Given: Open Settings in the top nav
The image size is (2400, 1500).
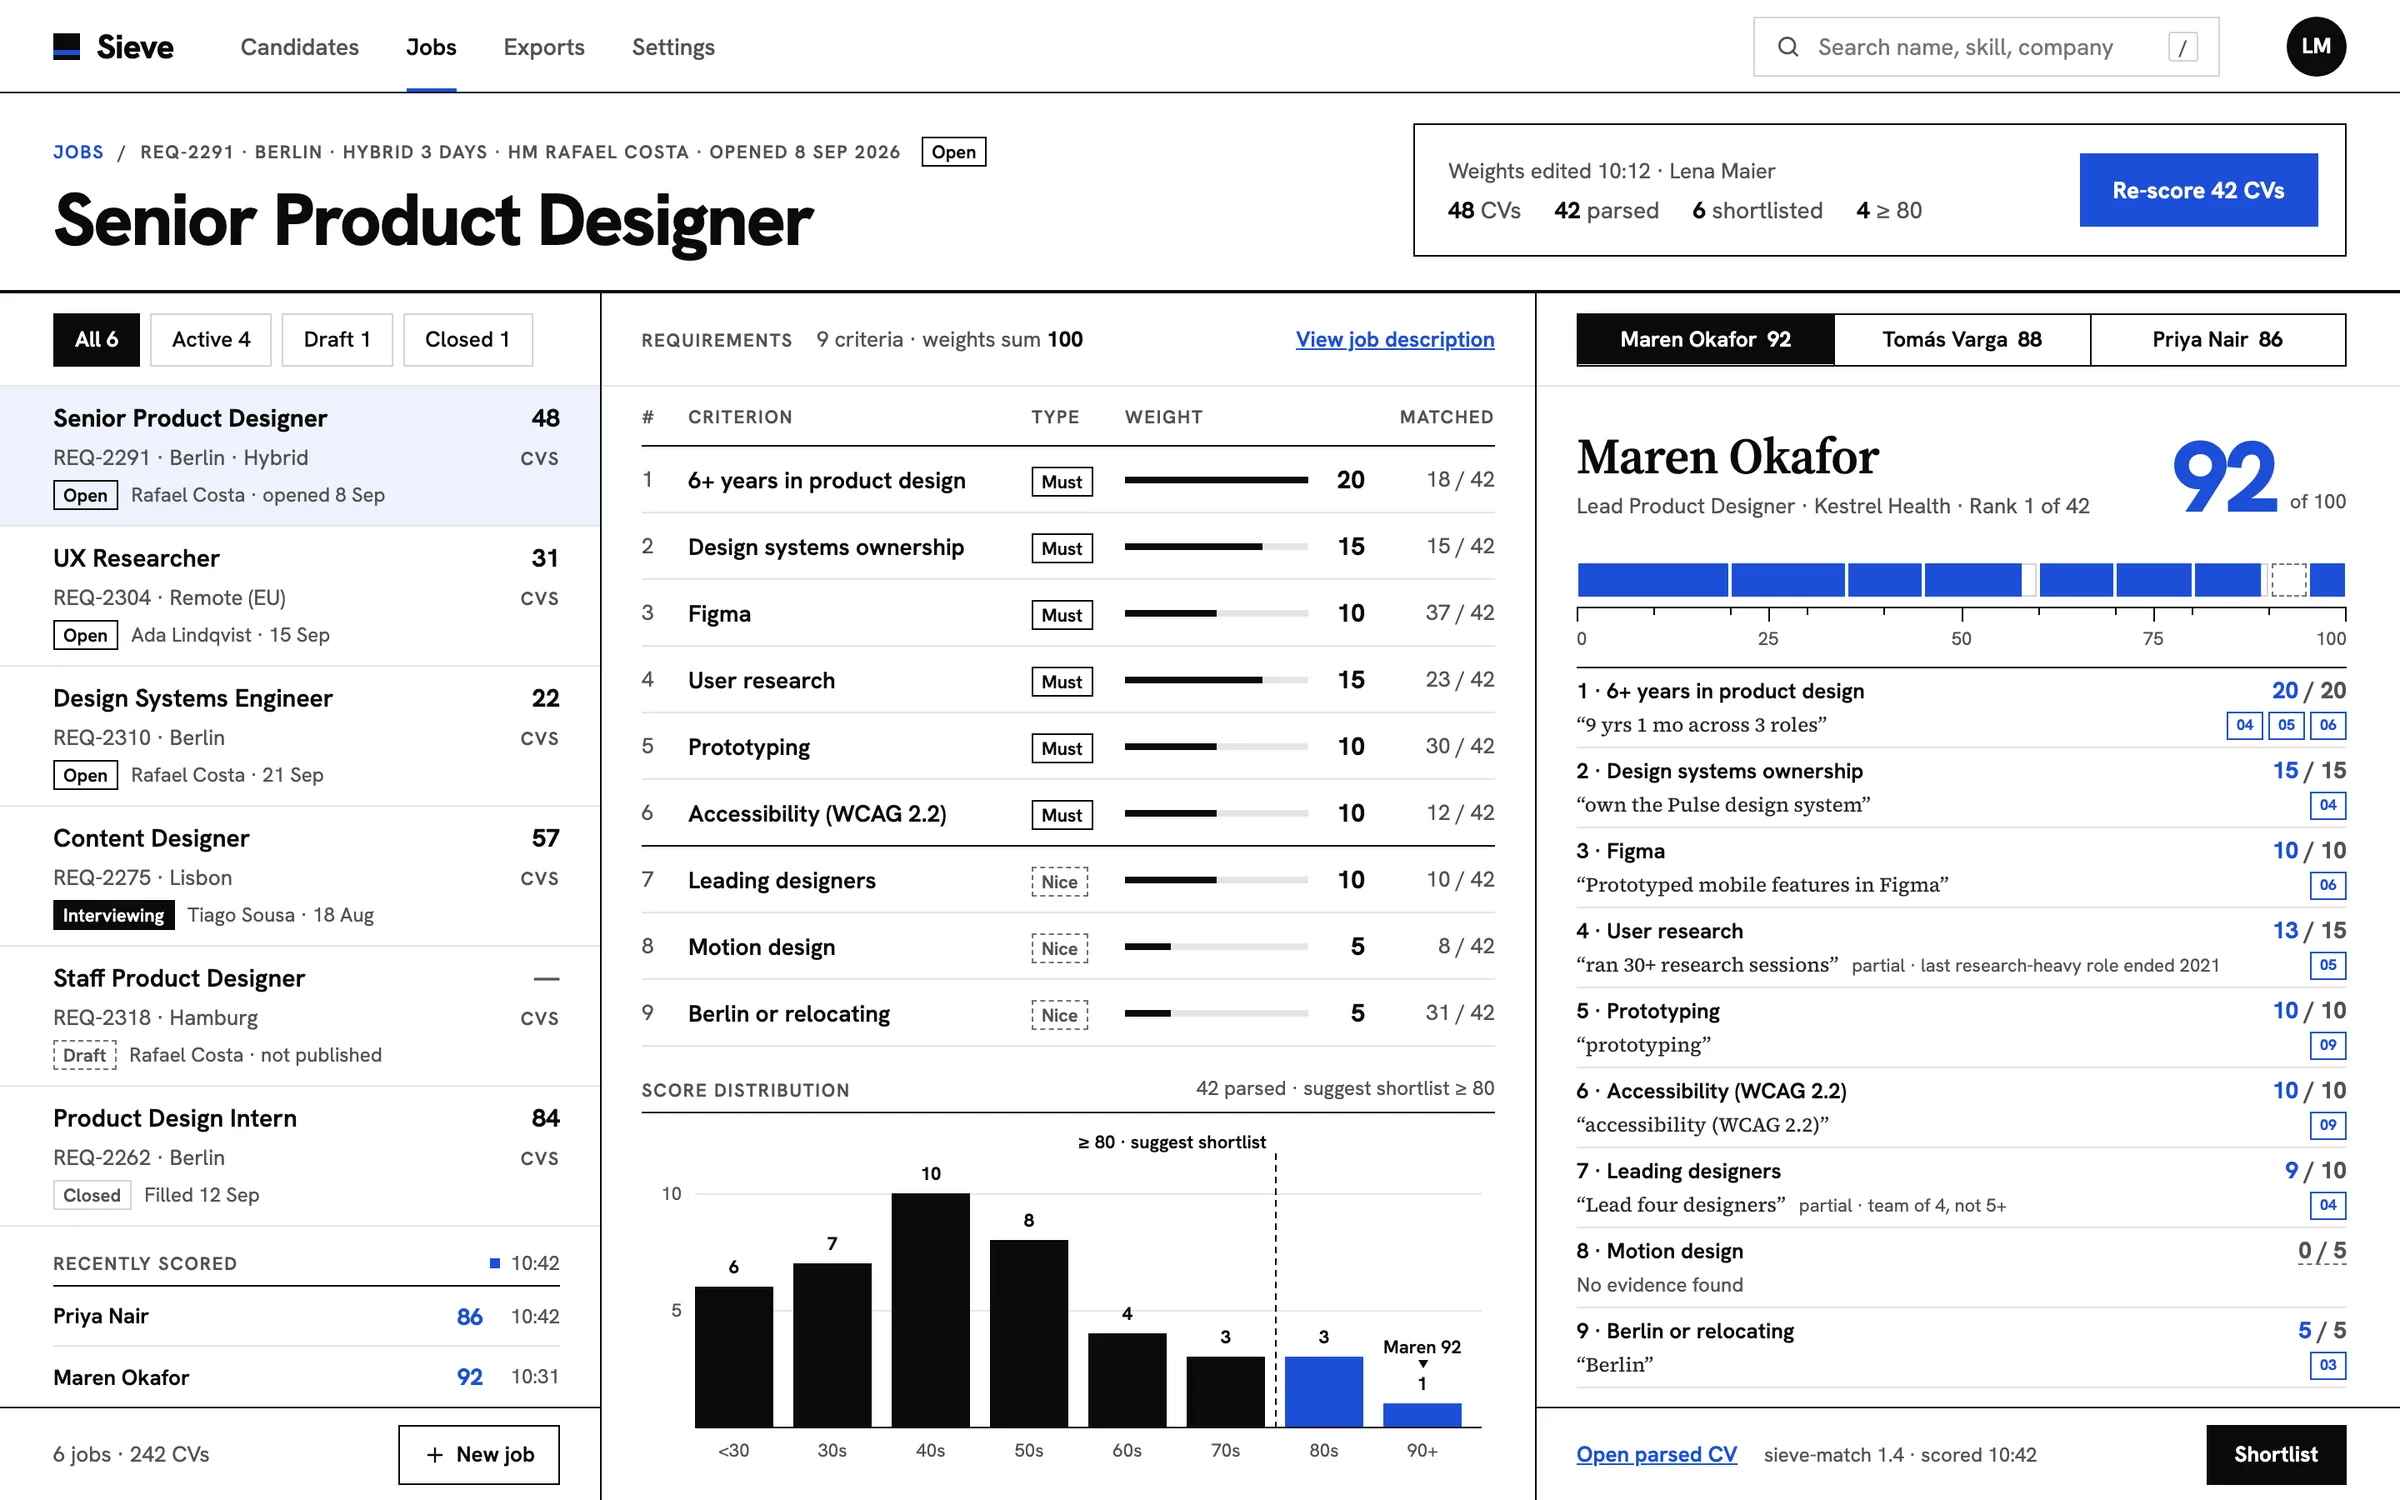Looking at the screenshot, I should [x=673, y=47].
